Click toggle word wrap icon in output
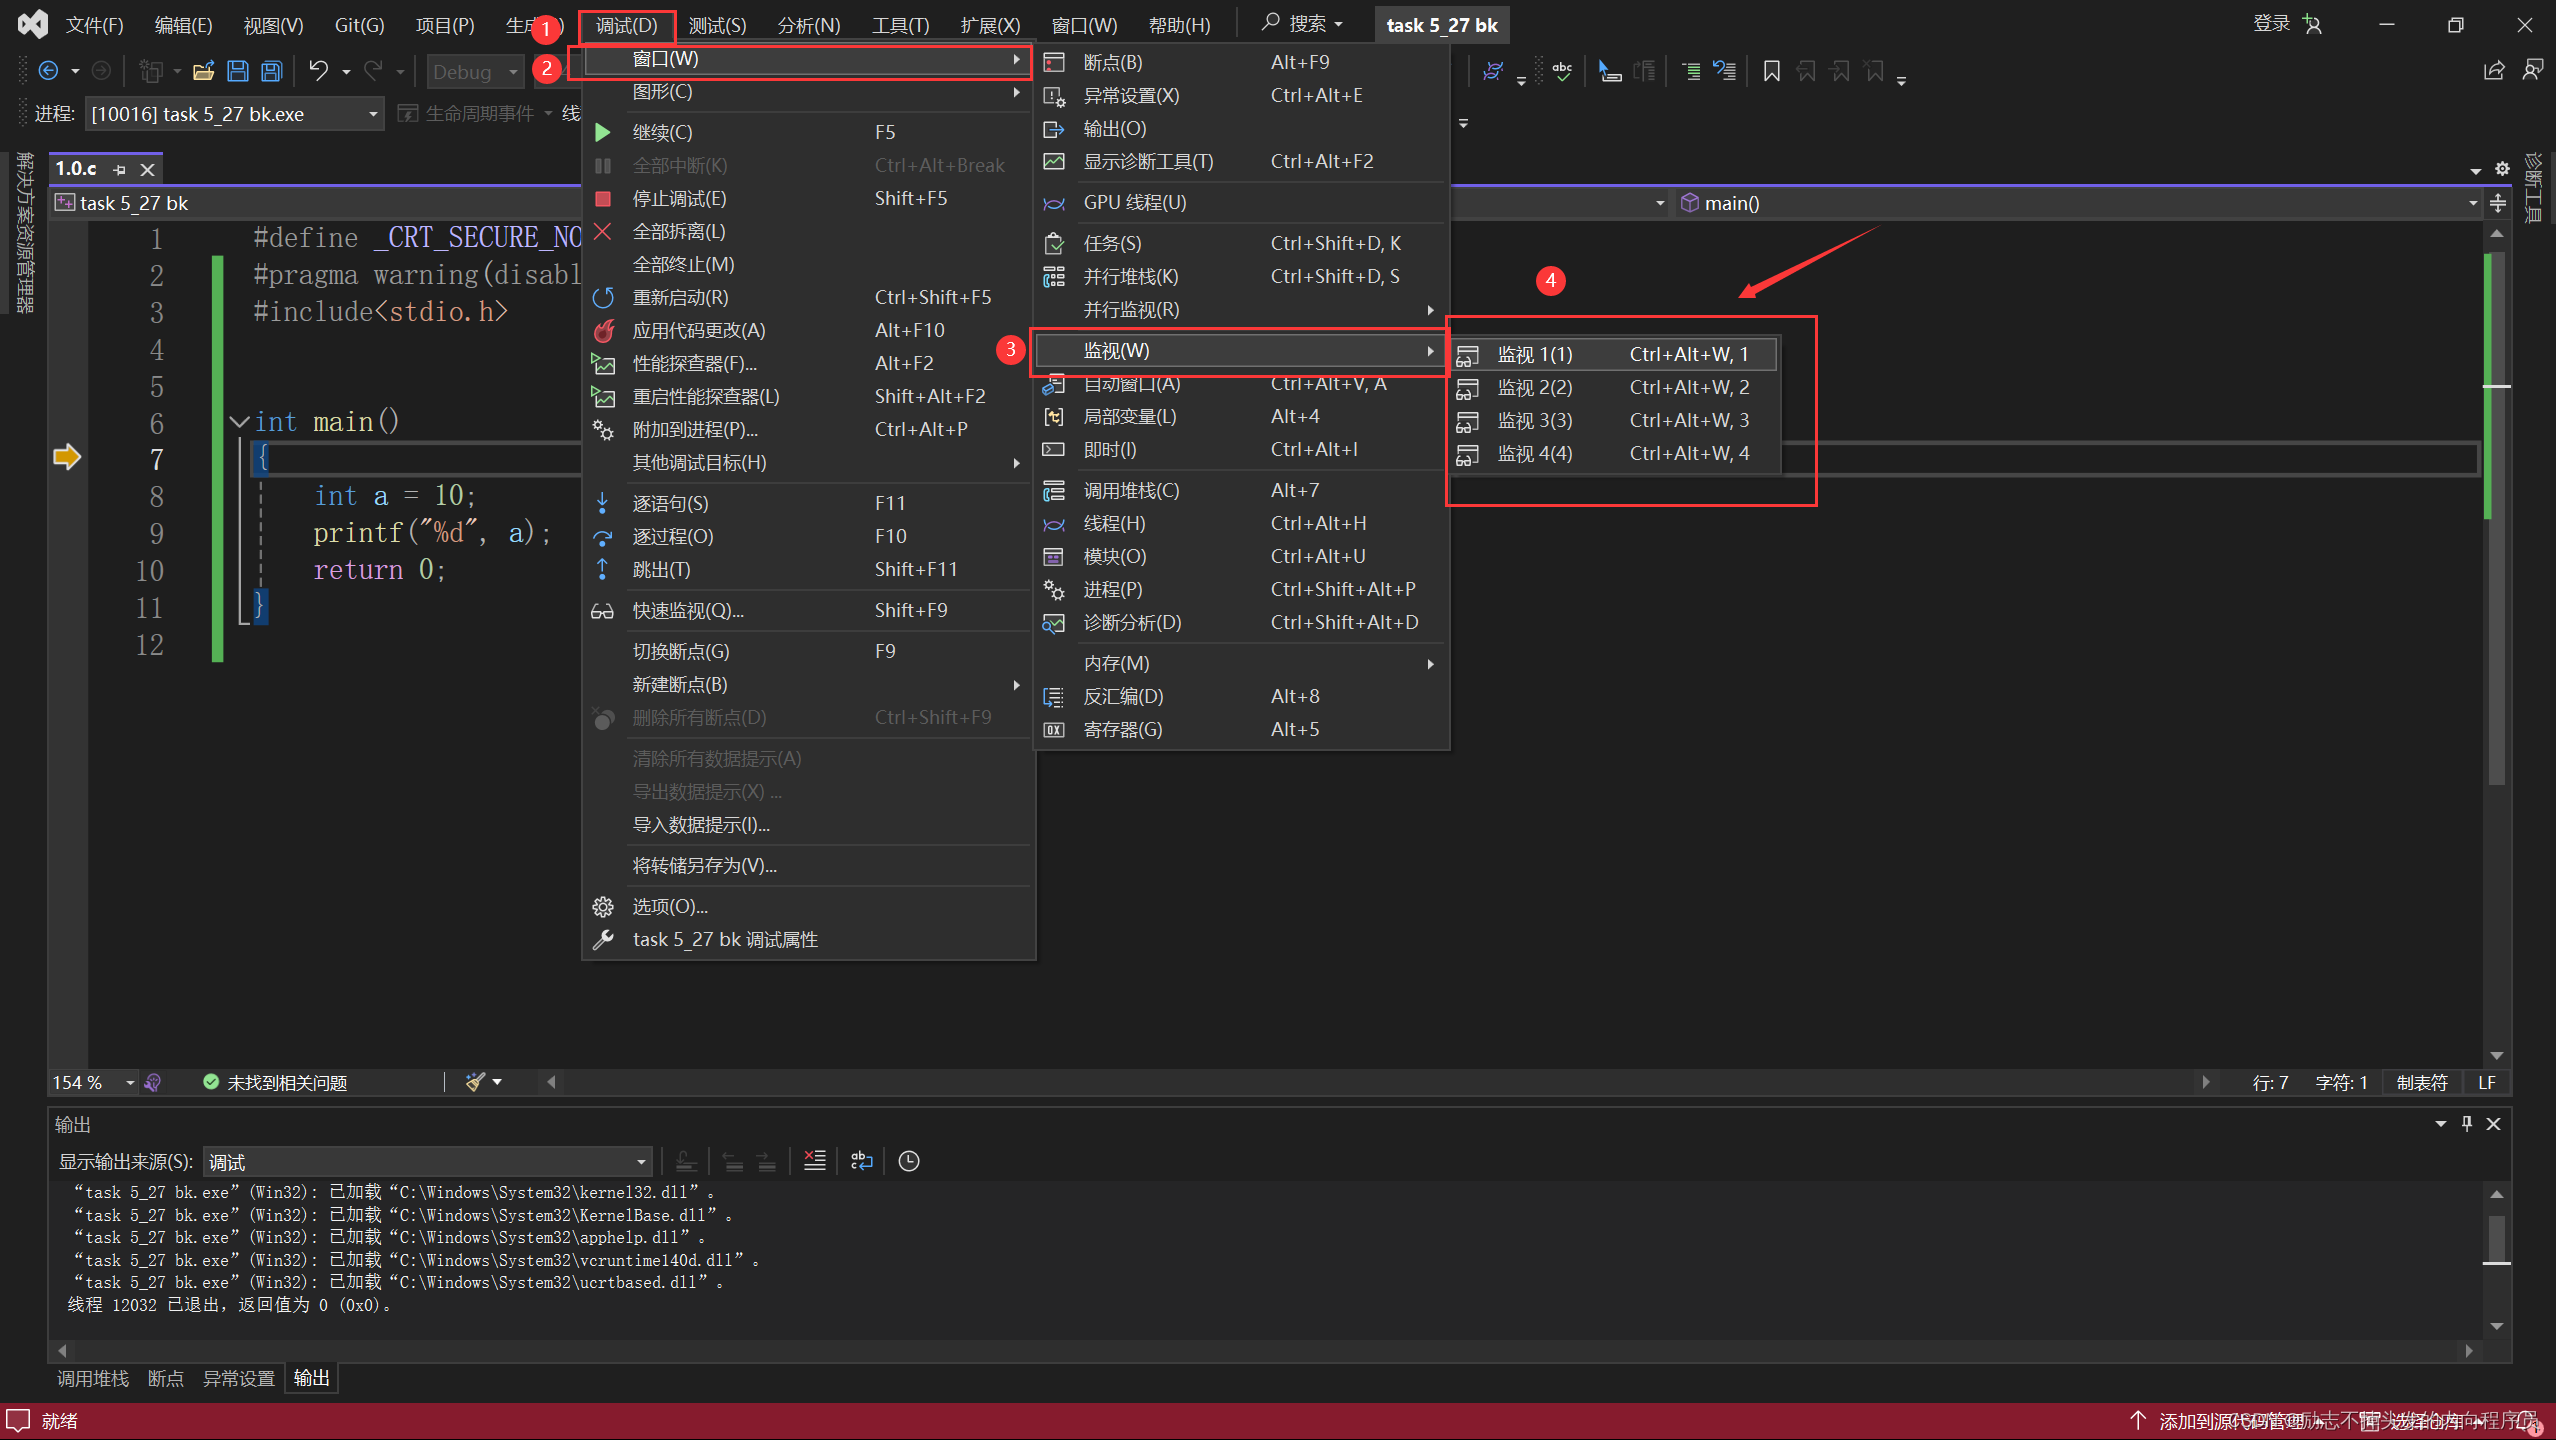The image size is (2556, 1440). click(861, 1161)
